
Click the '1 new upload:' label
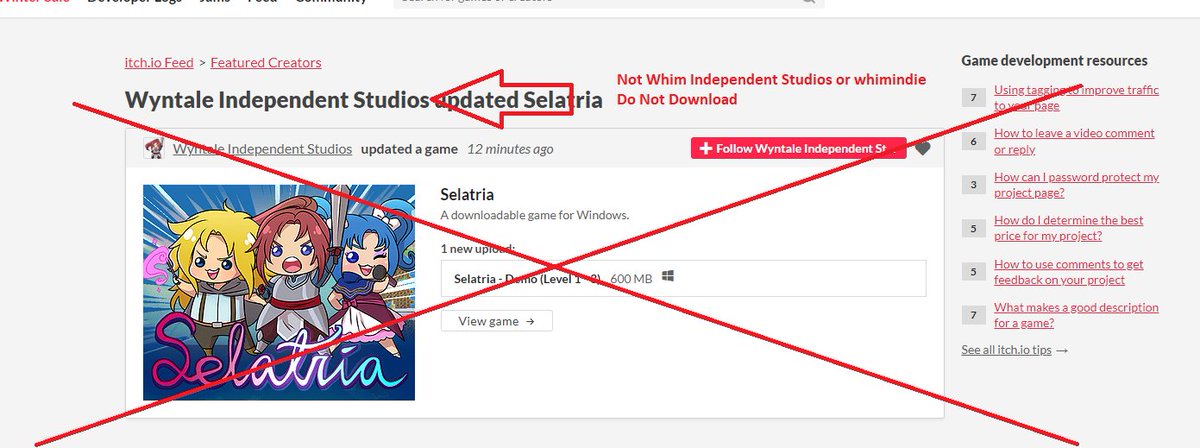coord(478,248)
